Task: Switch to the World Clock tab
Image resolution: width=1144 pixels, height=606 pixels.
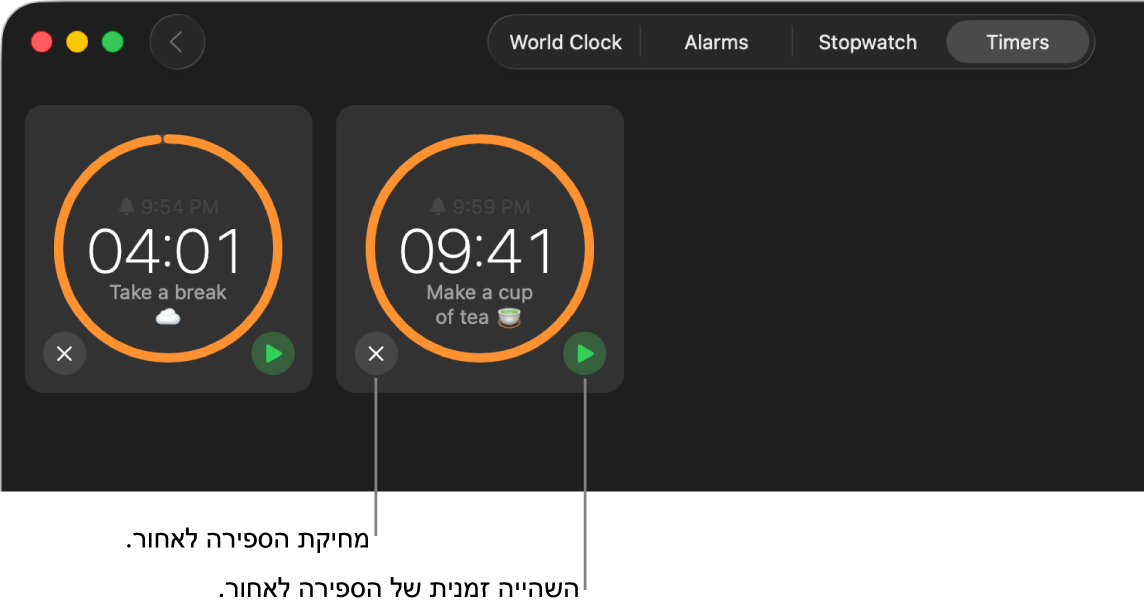Action: [x=565, y=42]
